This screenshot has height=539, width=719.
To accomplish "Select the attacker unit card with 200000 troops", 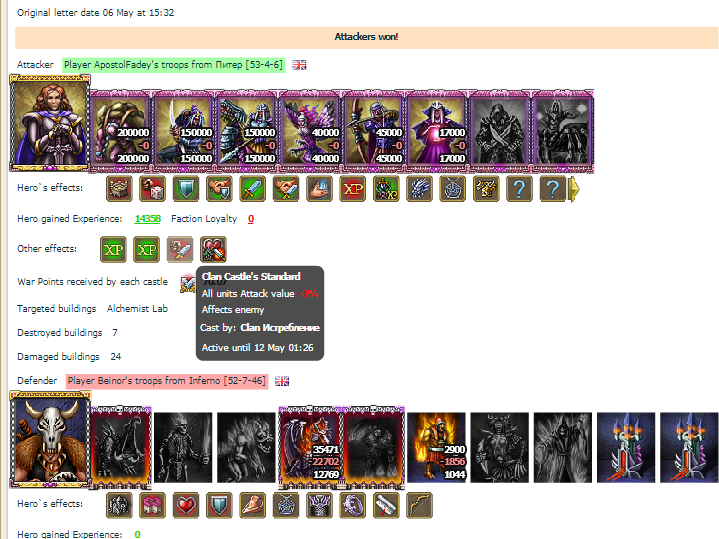I will point(121,131).
